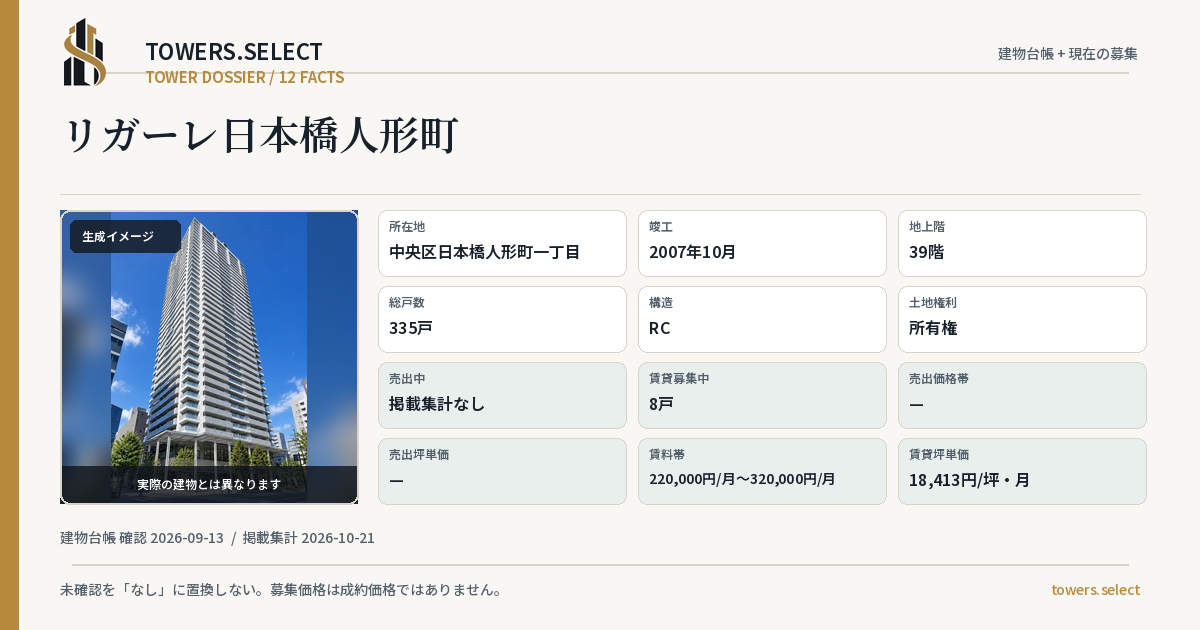Image resolution: width=1200 pixels, height=630 pixels.
Task: Open the towers.select footer link
Action: 1095,590
